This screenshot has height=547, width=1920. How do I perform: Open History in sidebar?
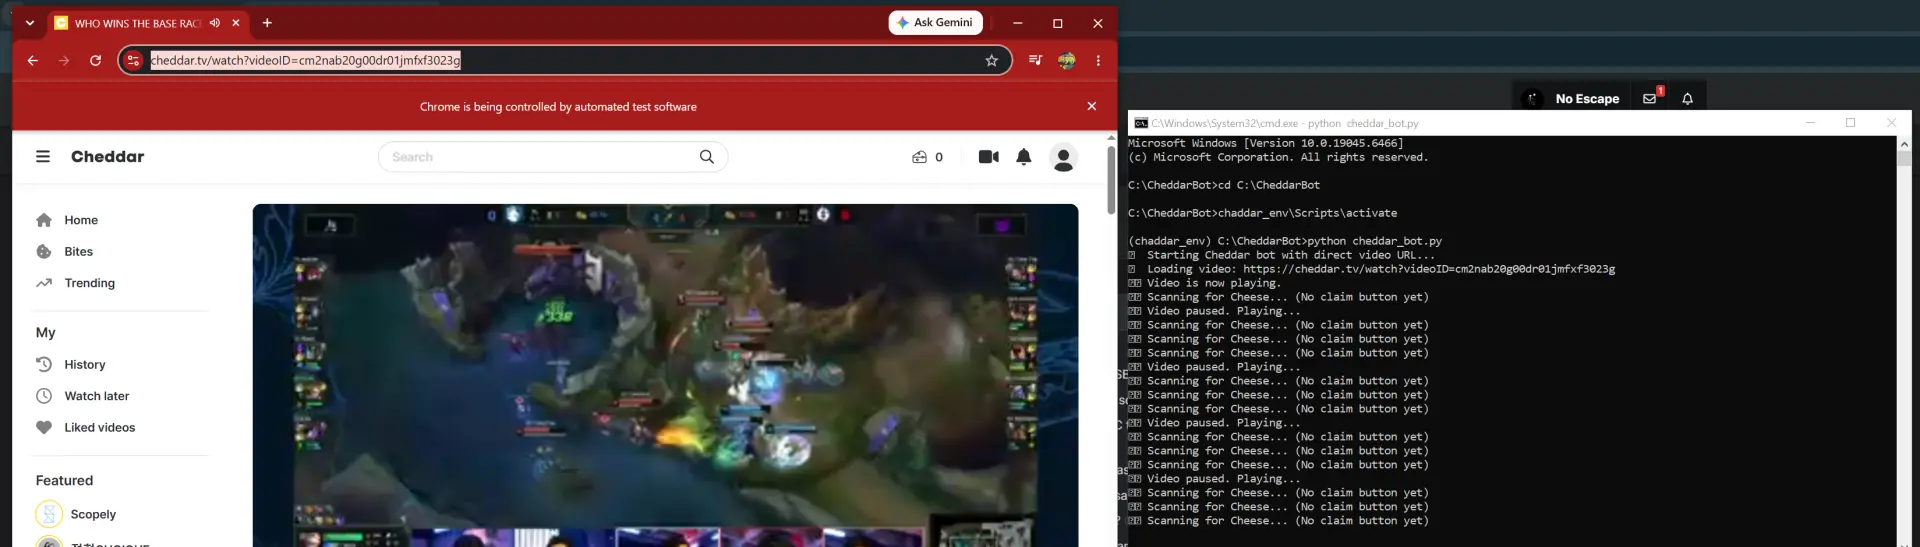click(84, 365)
